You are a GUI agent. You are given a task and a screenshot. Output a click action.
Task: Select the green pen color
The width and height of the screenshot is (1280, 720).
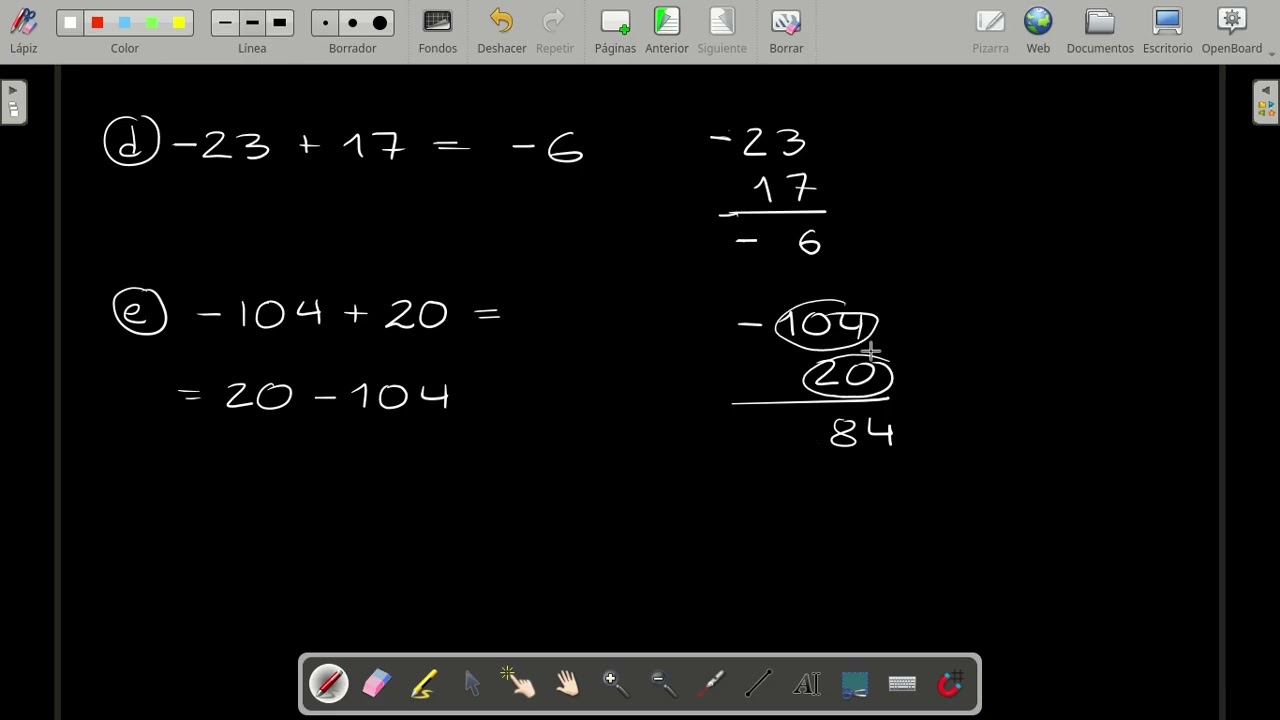pos(151,23)
